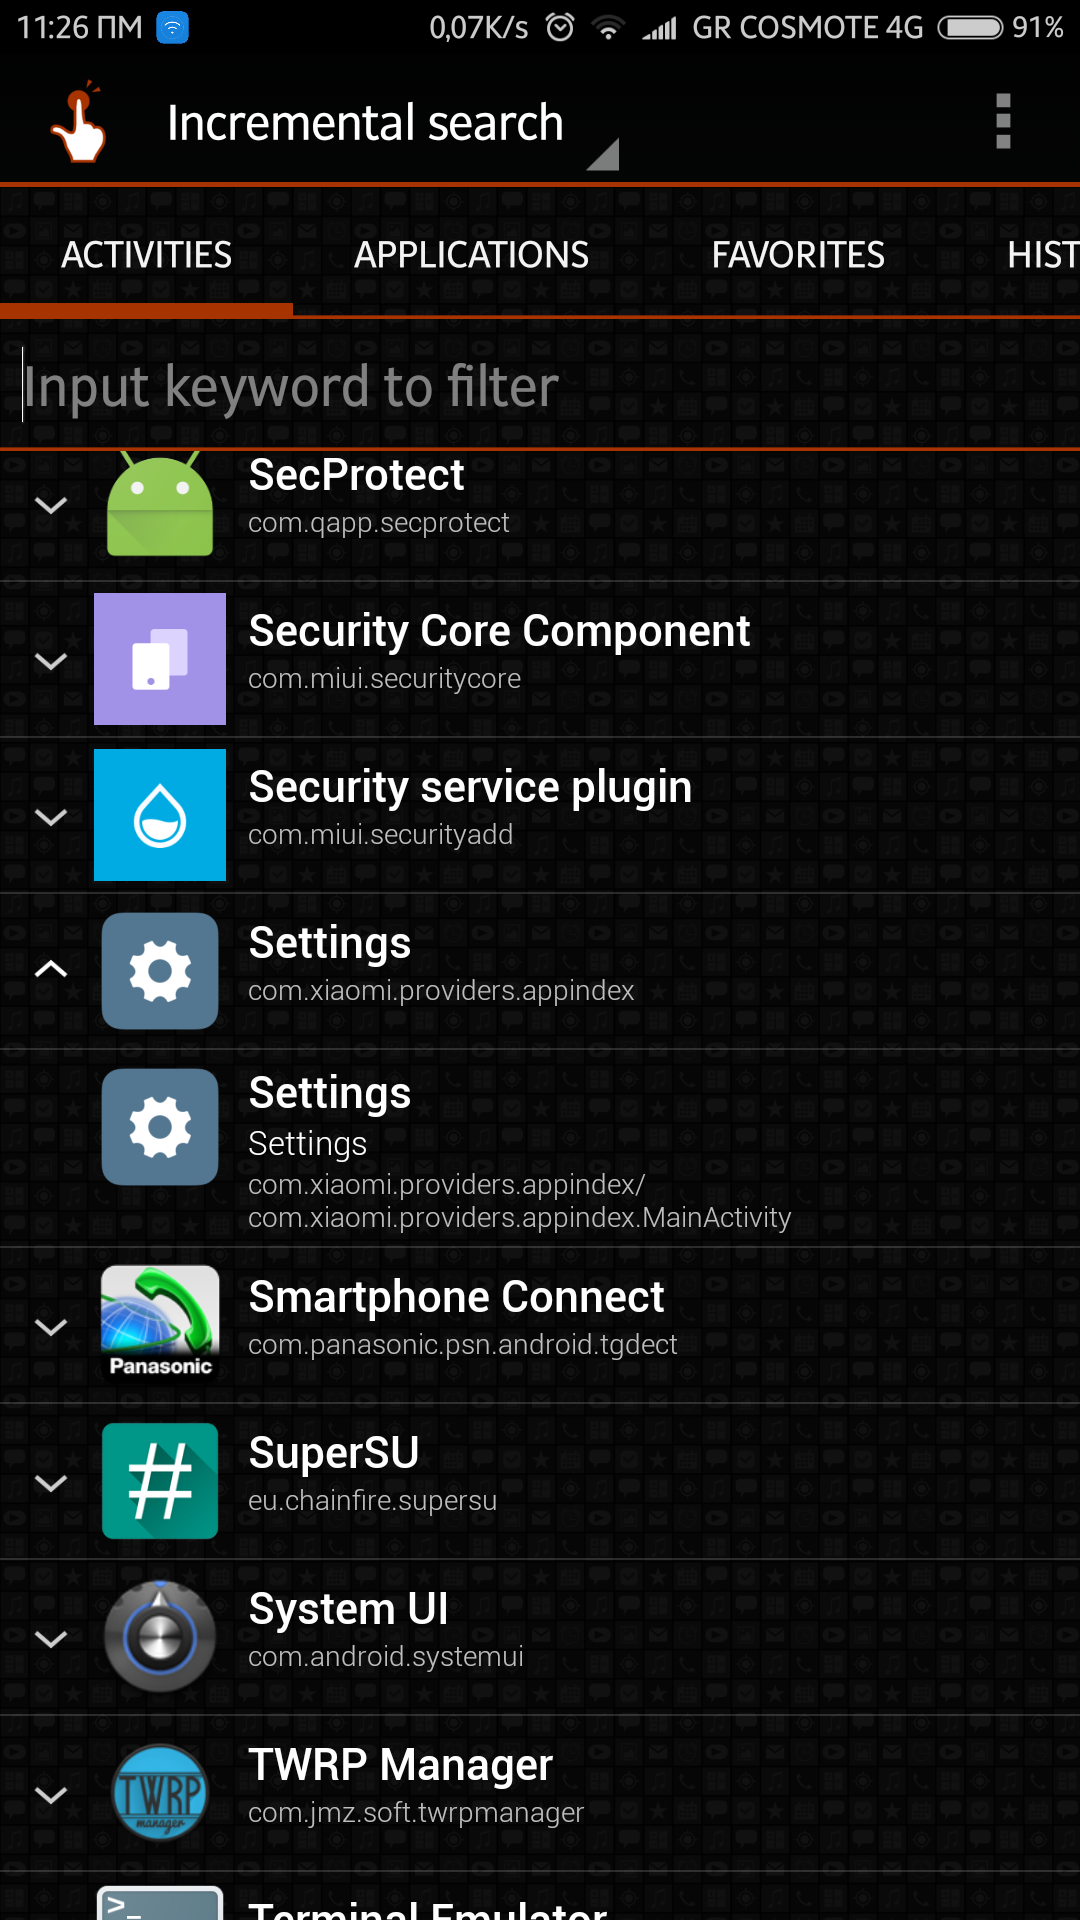1080x1920 pixels.
Task: Collapse the expanded Settings appindex group
Action: (x=51, y=969)
